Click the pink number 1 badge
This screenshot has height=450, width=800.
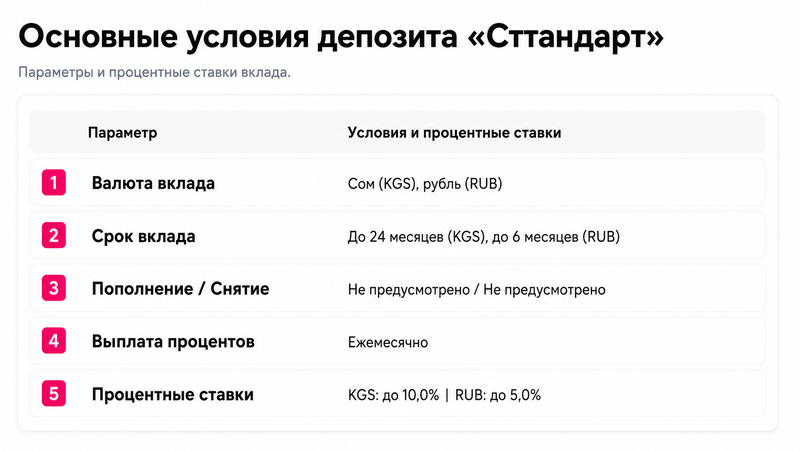(x=54, y=183)
